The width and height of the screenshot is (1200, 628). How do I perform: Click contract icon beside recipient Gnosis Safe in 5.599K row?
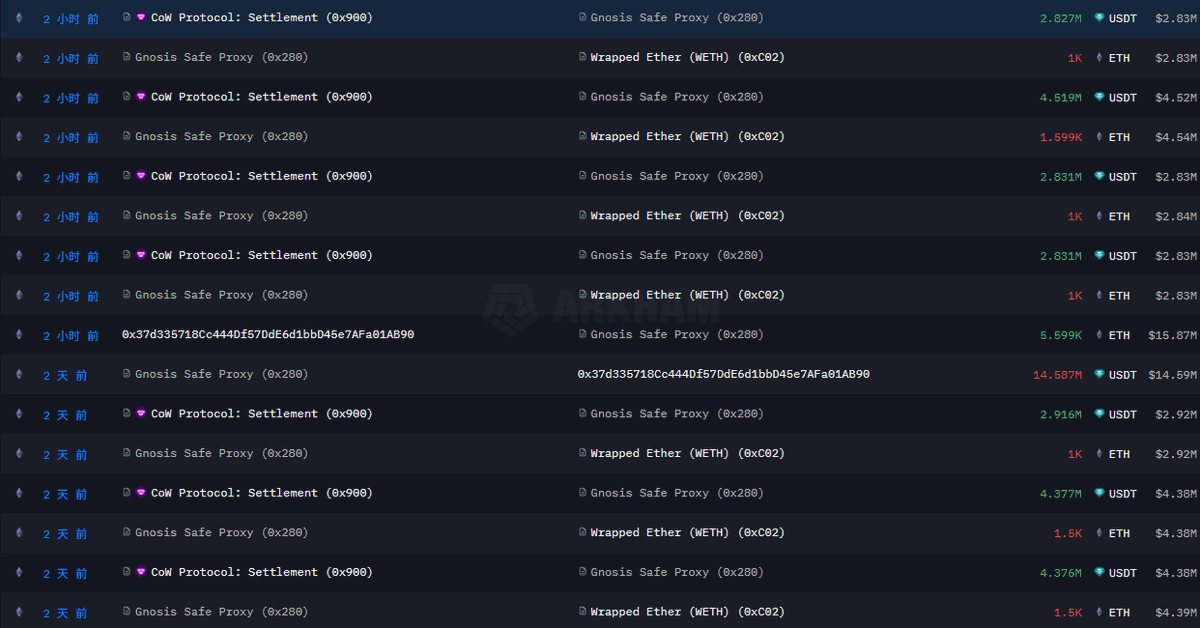point(583,335)
